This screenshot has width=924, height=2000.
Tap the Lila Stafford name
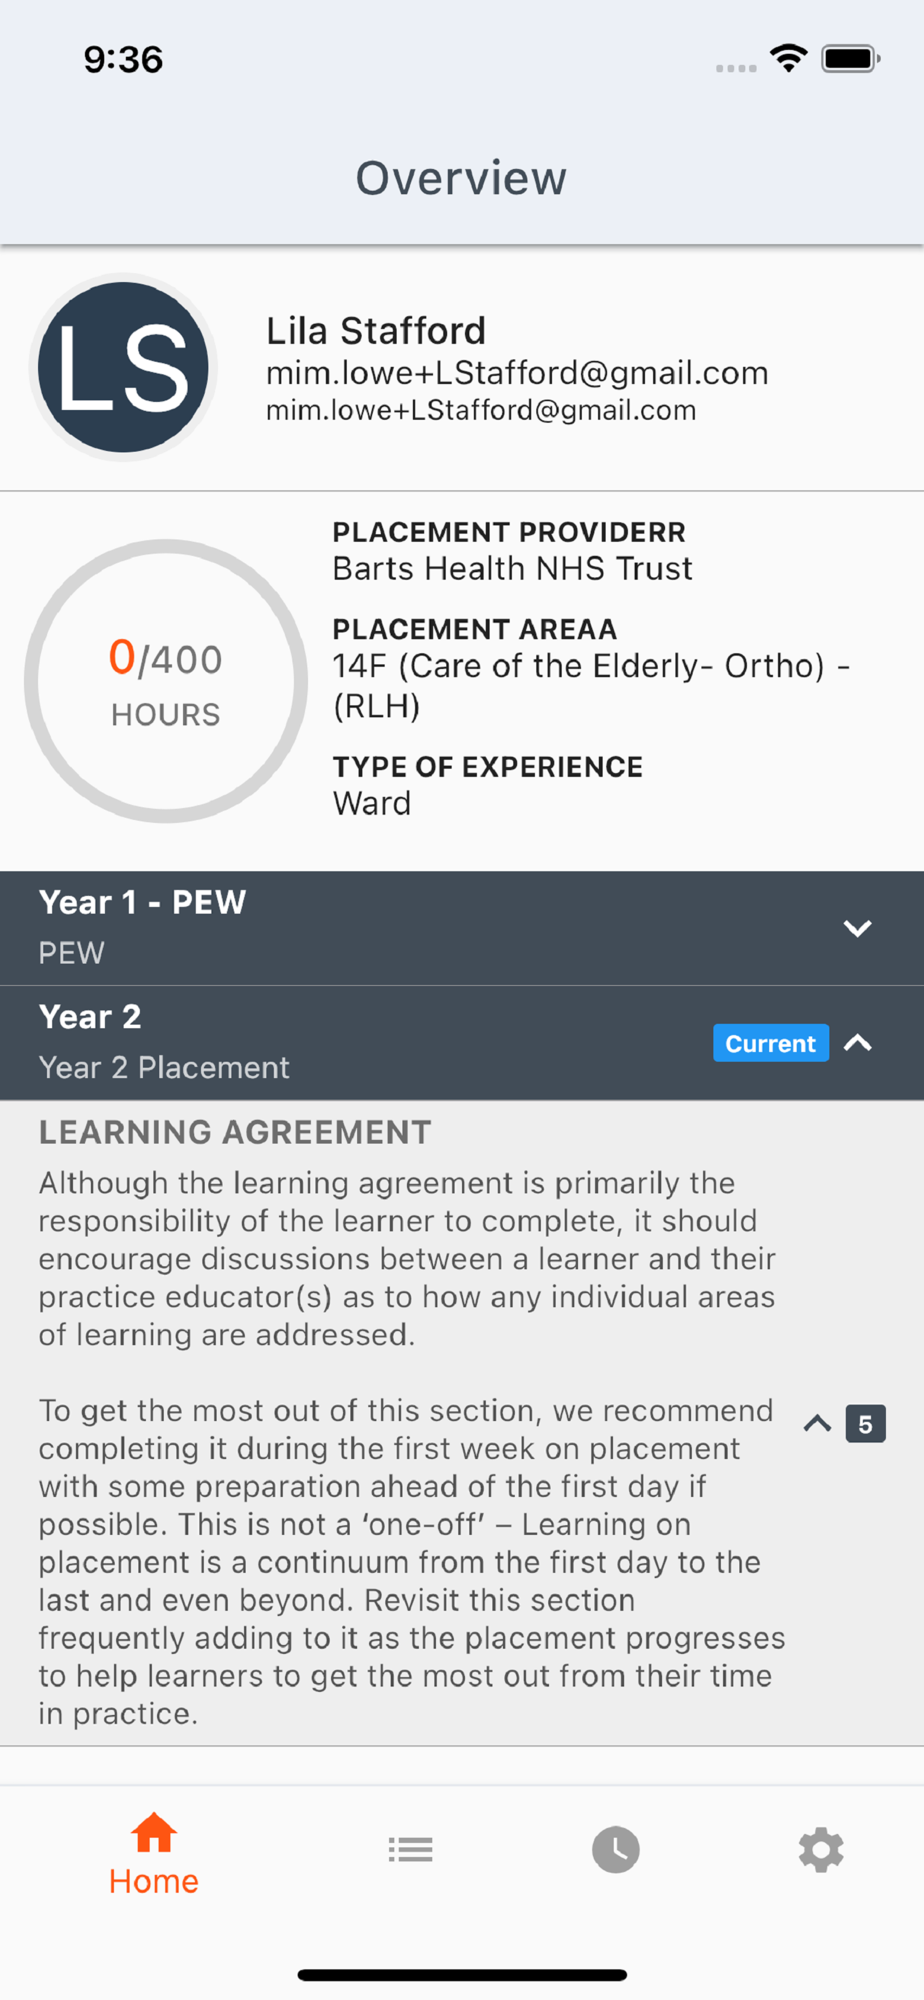coord(376,330)
